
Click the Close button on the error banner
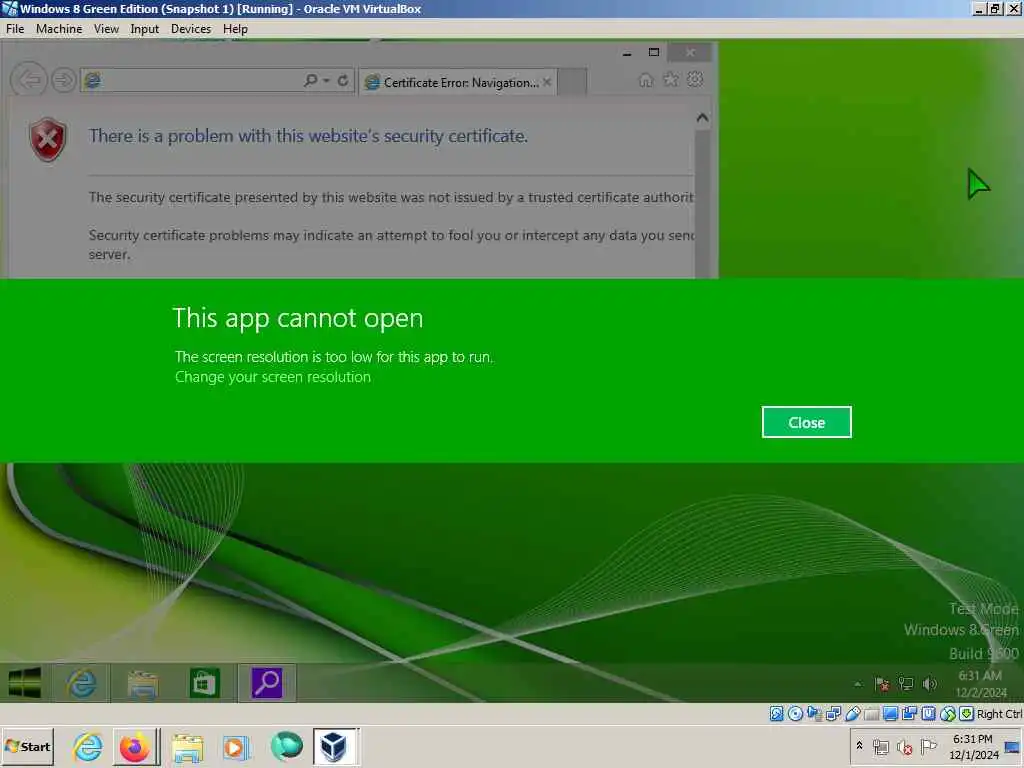pyautogui.click(x=807, y=423)
